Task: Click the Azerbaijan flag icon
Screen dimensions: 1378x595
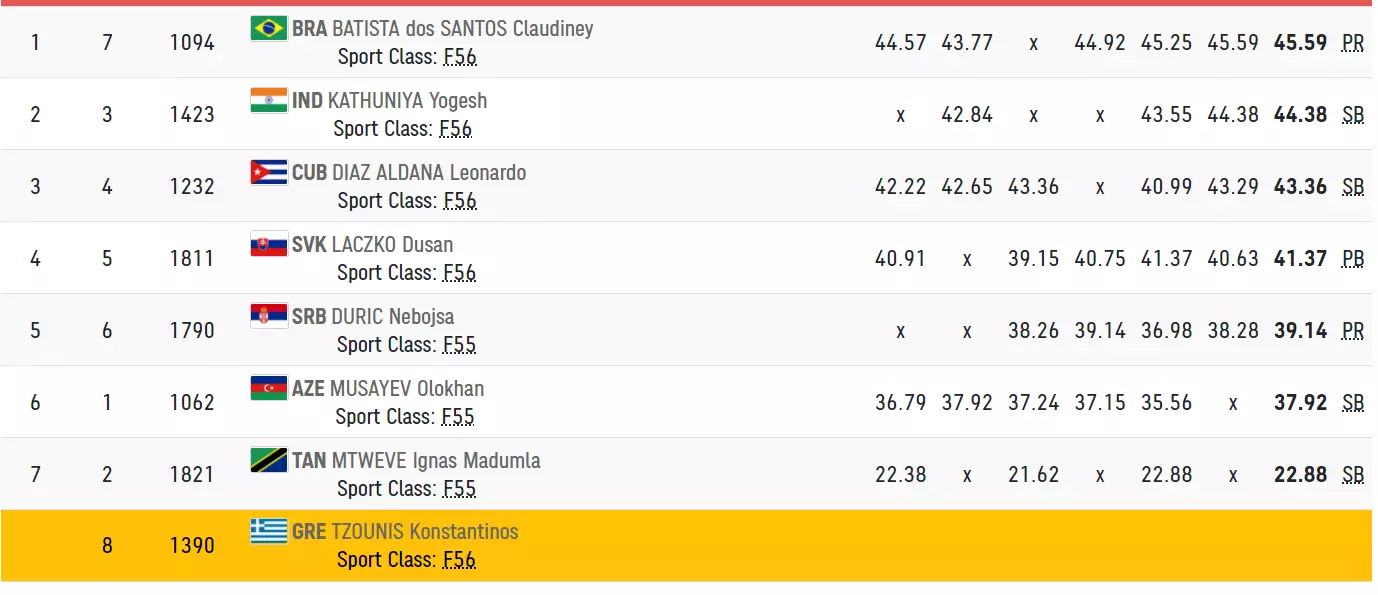Action: [268, 388]
